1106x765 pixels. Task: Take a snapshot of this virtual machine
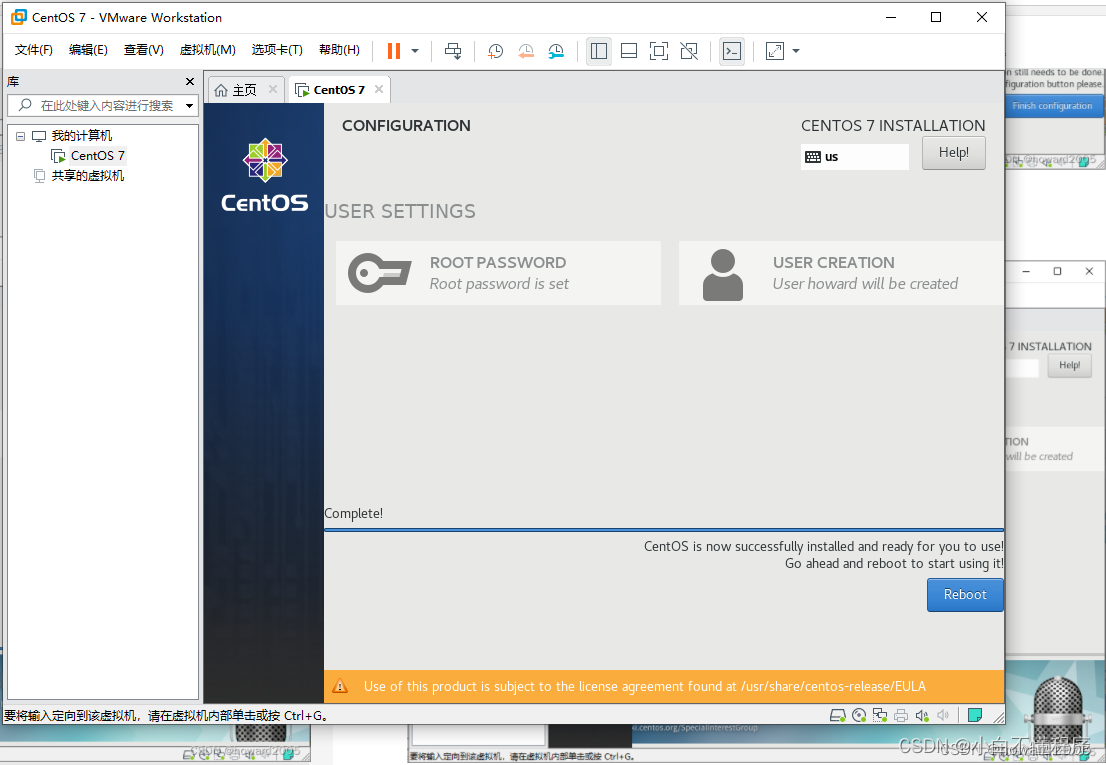[x=495, y=51]
